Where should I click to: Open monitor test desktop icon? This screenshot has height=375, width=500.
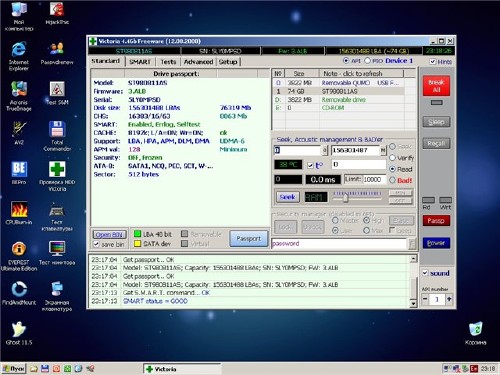tap(57, 253)
